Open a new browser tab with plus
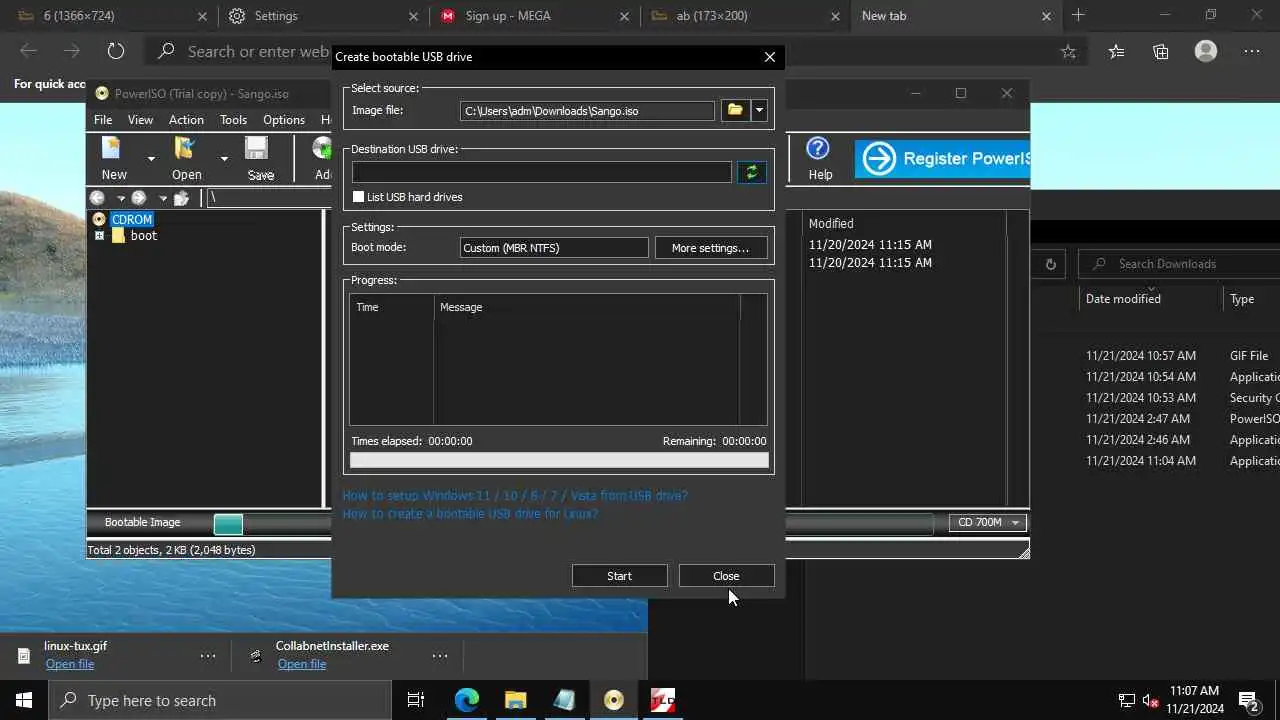The height and width of the screenshot is (720, 1280). click(1078, 15)
